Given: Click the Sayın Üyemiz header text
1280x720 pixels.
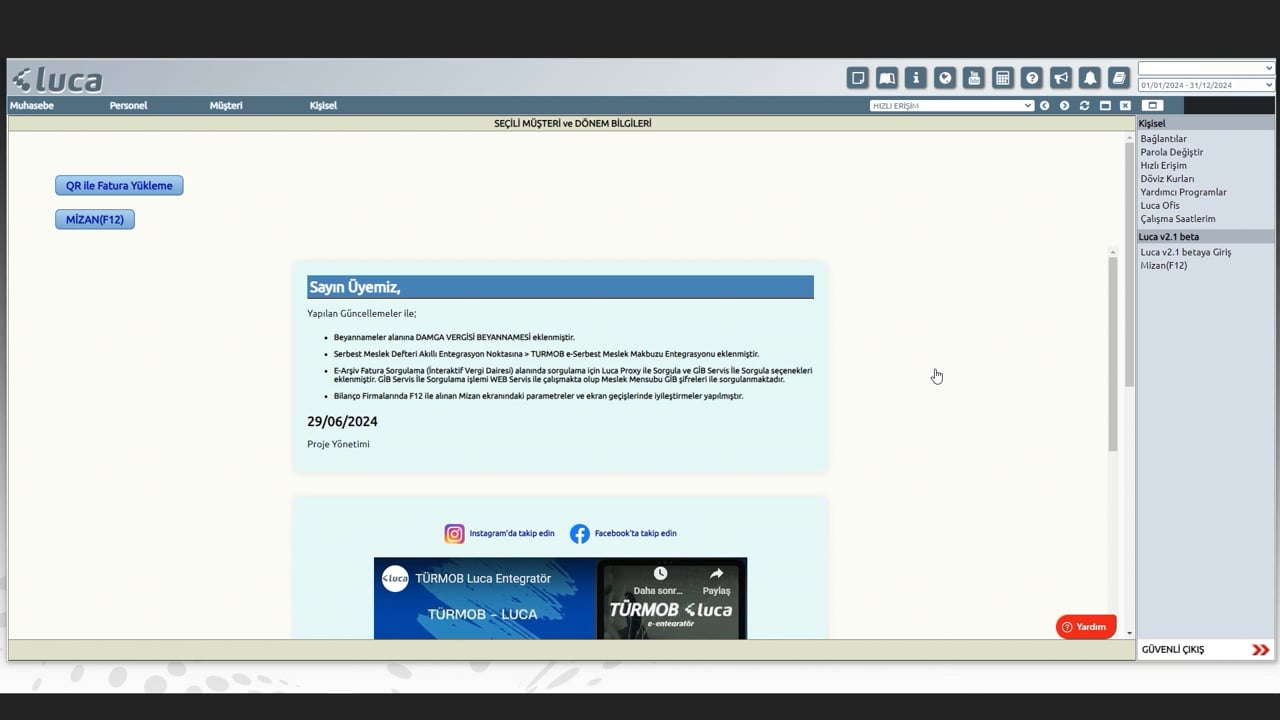Looking at the screenshot, I should [x=355, y=288].
